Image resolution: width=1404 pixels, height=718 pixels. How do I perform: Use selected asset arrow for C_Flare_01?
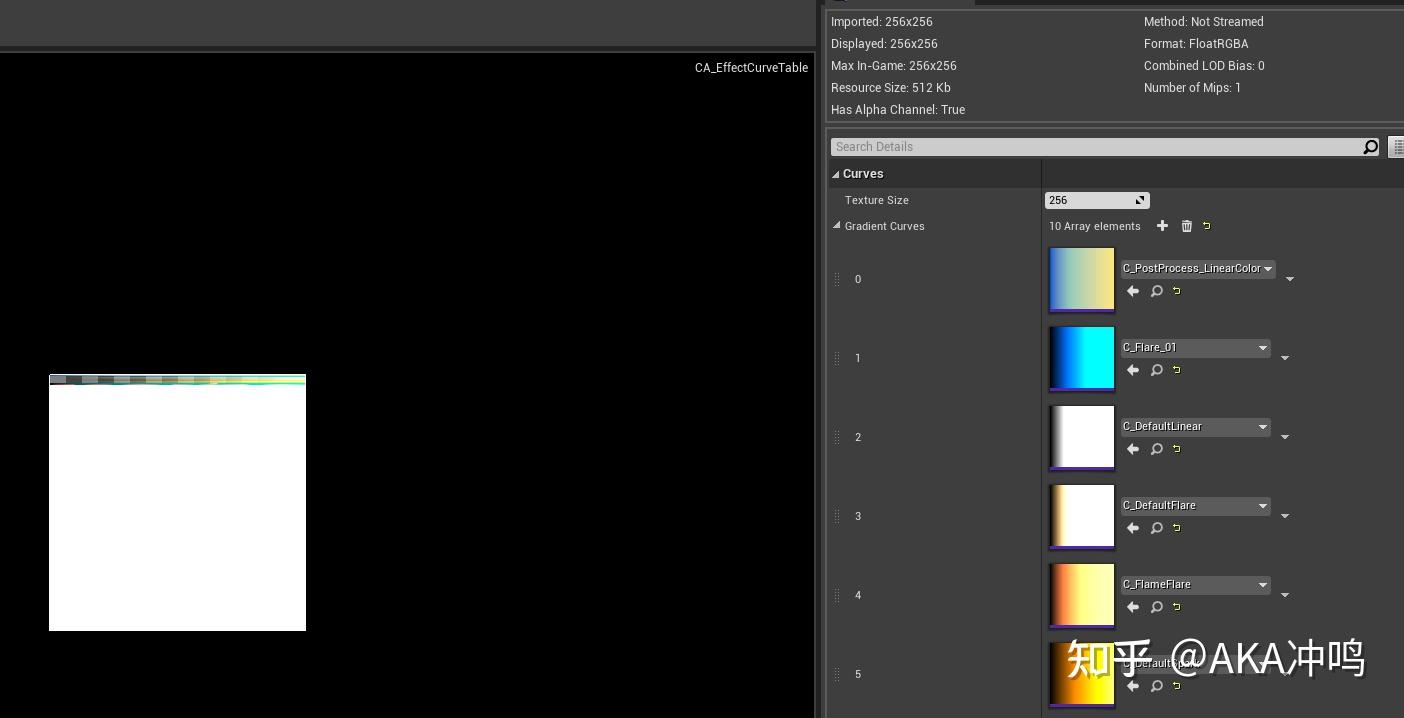click(1132, 370)
